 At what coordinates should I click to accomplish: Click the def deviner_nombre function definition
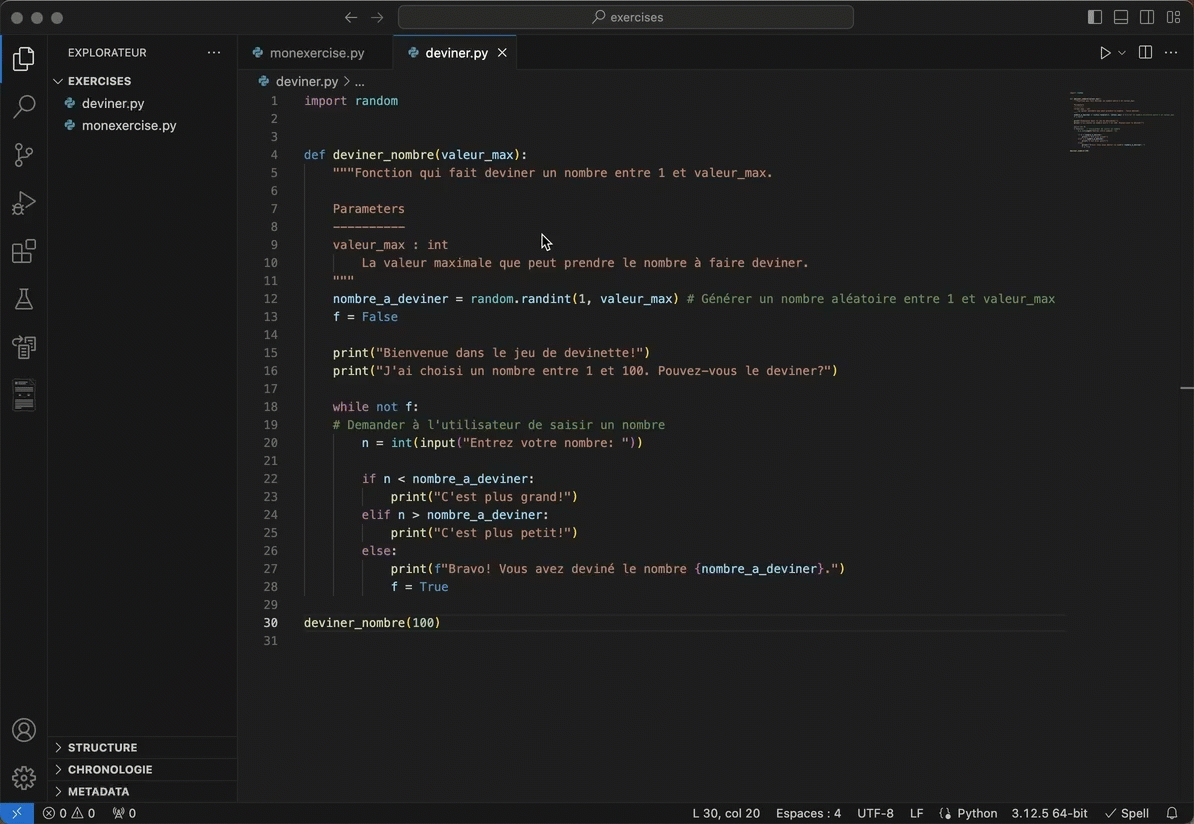[415, 155]
